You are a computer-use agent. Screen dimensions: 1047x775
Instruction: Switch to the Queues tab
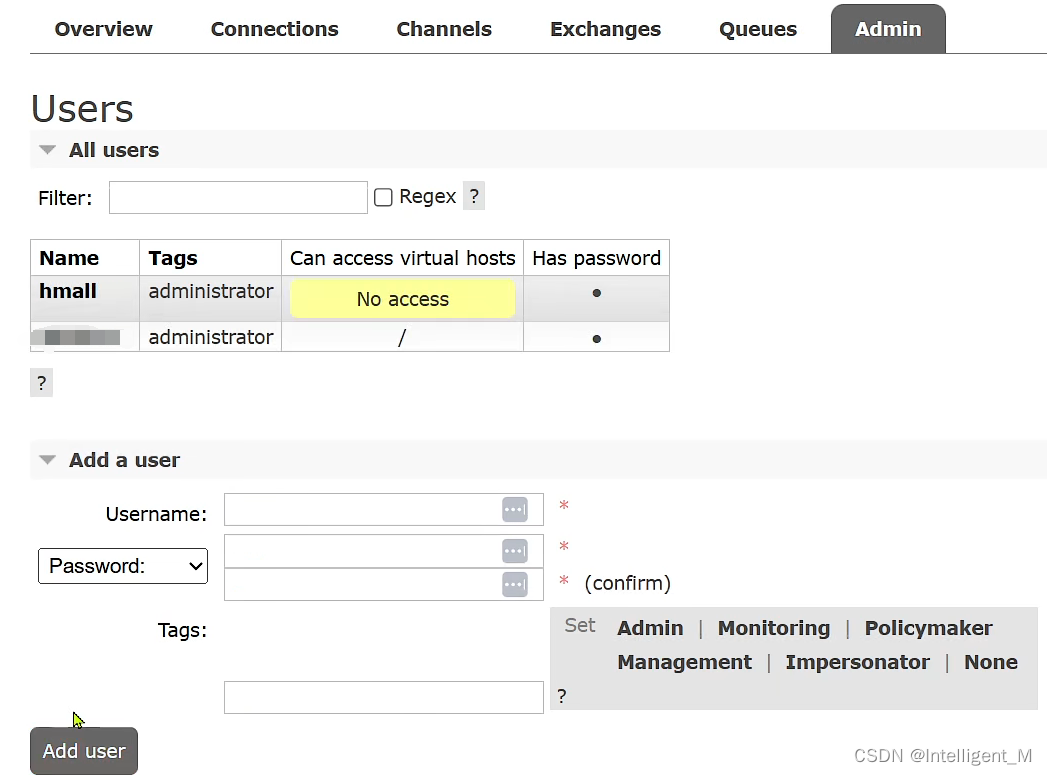point(757,29)
